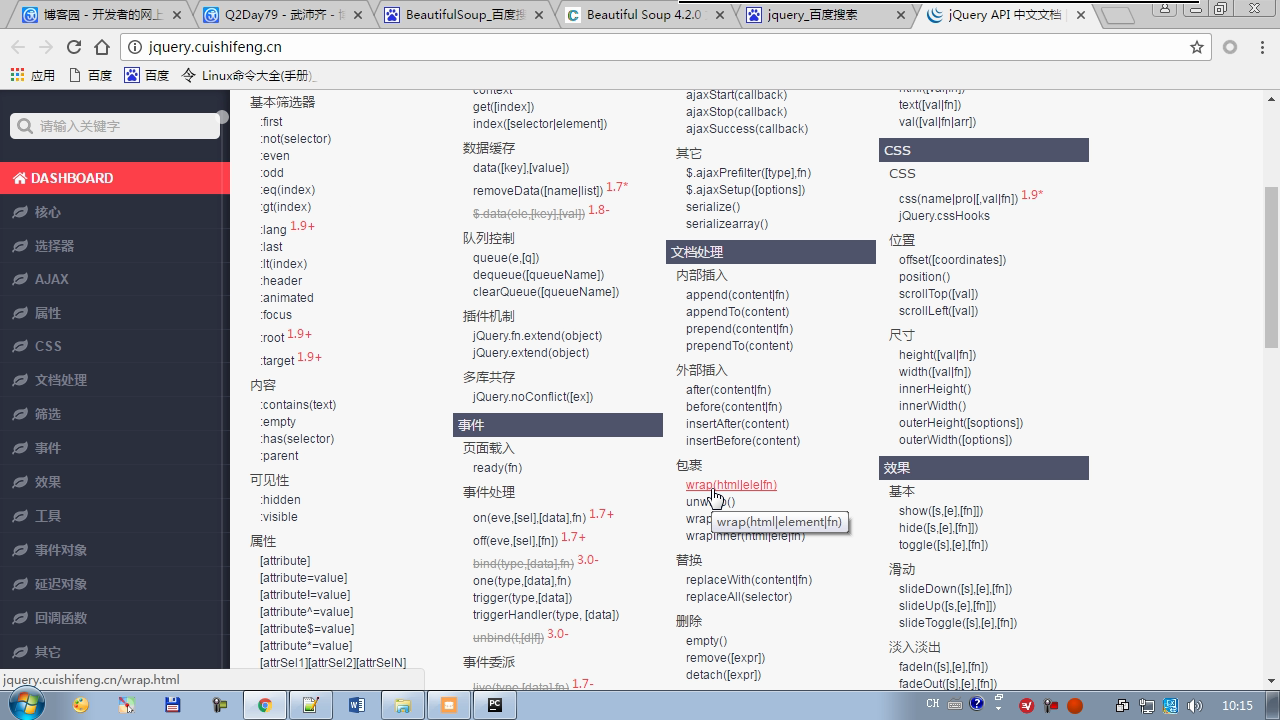Click the address bar URL
Screen dimensions: 1280x720
(215, 47)
